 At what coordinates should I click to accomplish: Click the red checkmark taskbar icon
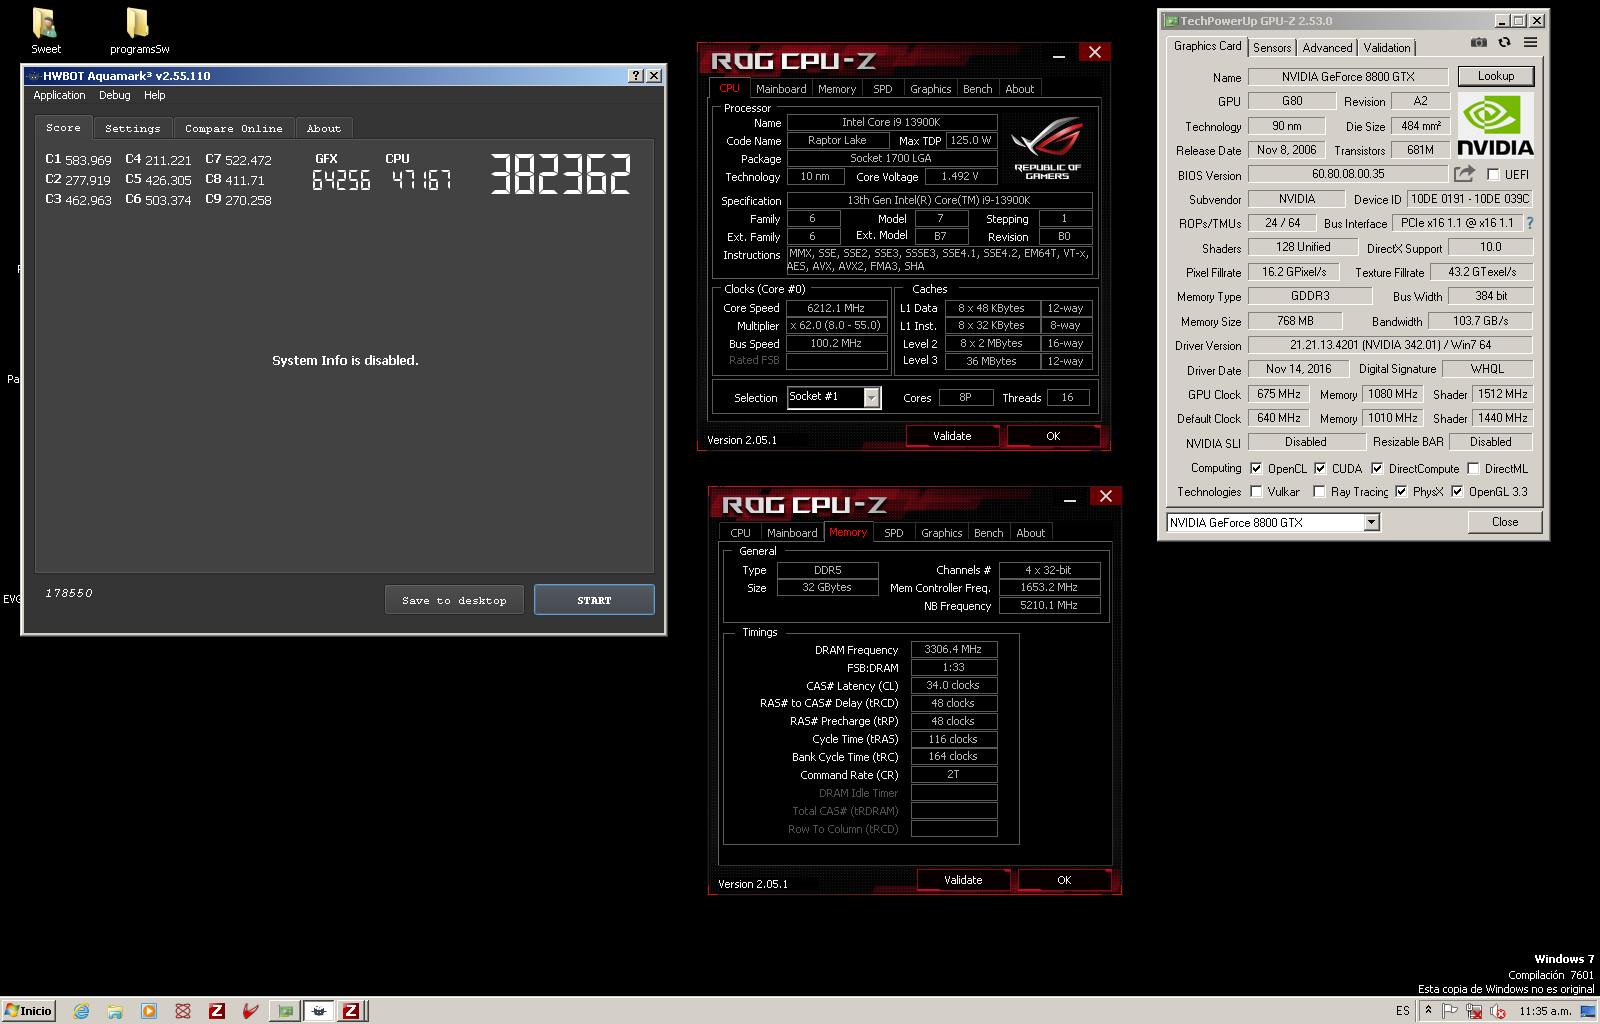coord(251,1011)
